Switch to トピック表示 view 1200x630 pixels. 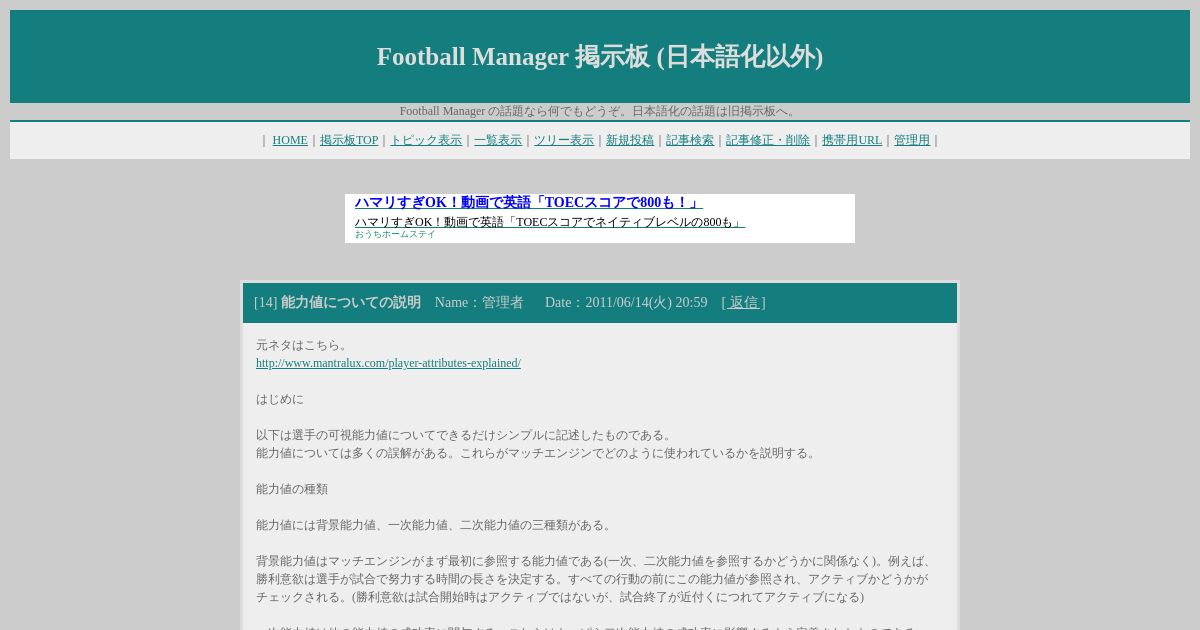point(426,141)
